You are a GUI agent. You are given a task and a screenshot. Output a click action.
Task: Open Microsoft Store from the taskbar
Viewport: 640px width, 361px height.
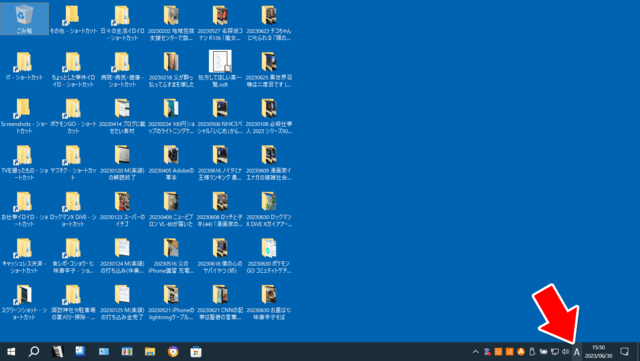click(196, 352)
